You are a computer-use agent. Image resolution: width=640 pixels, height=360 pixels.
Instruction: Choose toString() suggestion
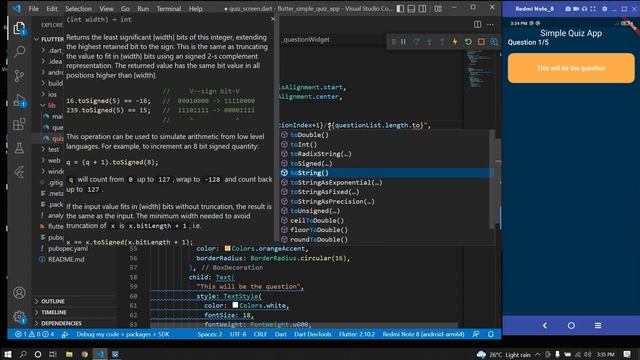tap(386, 173)
